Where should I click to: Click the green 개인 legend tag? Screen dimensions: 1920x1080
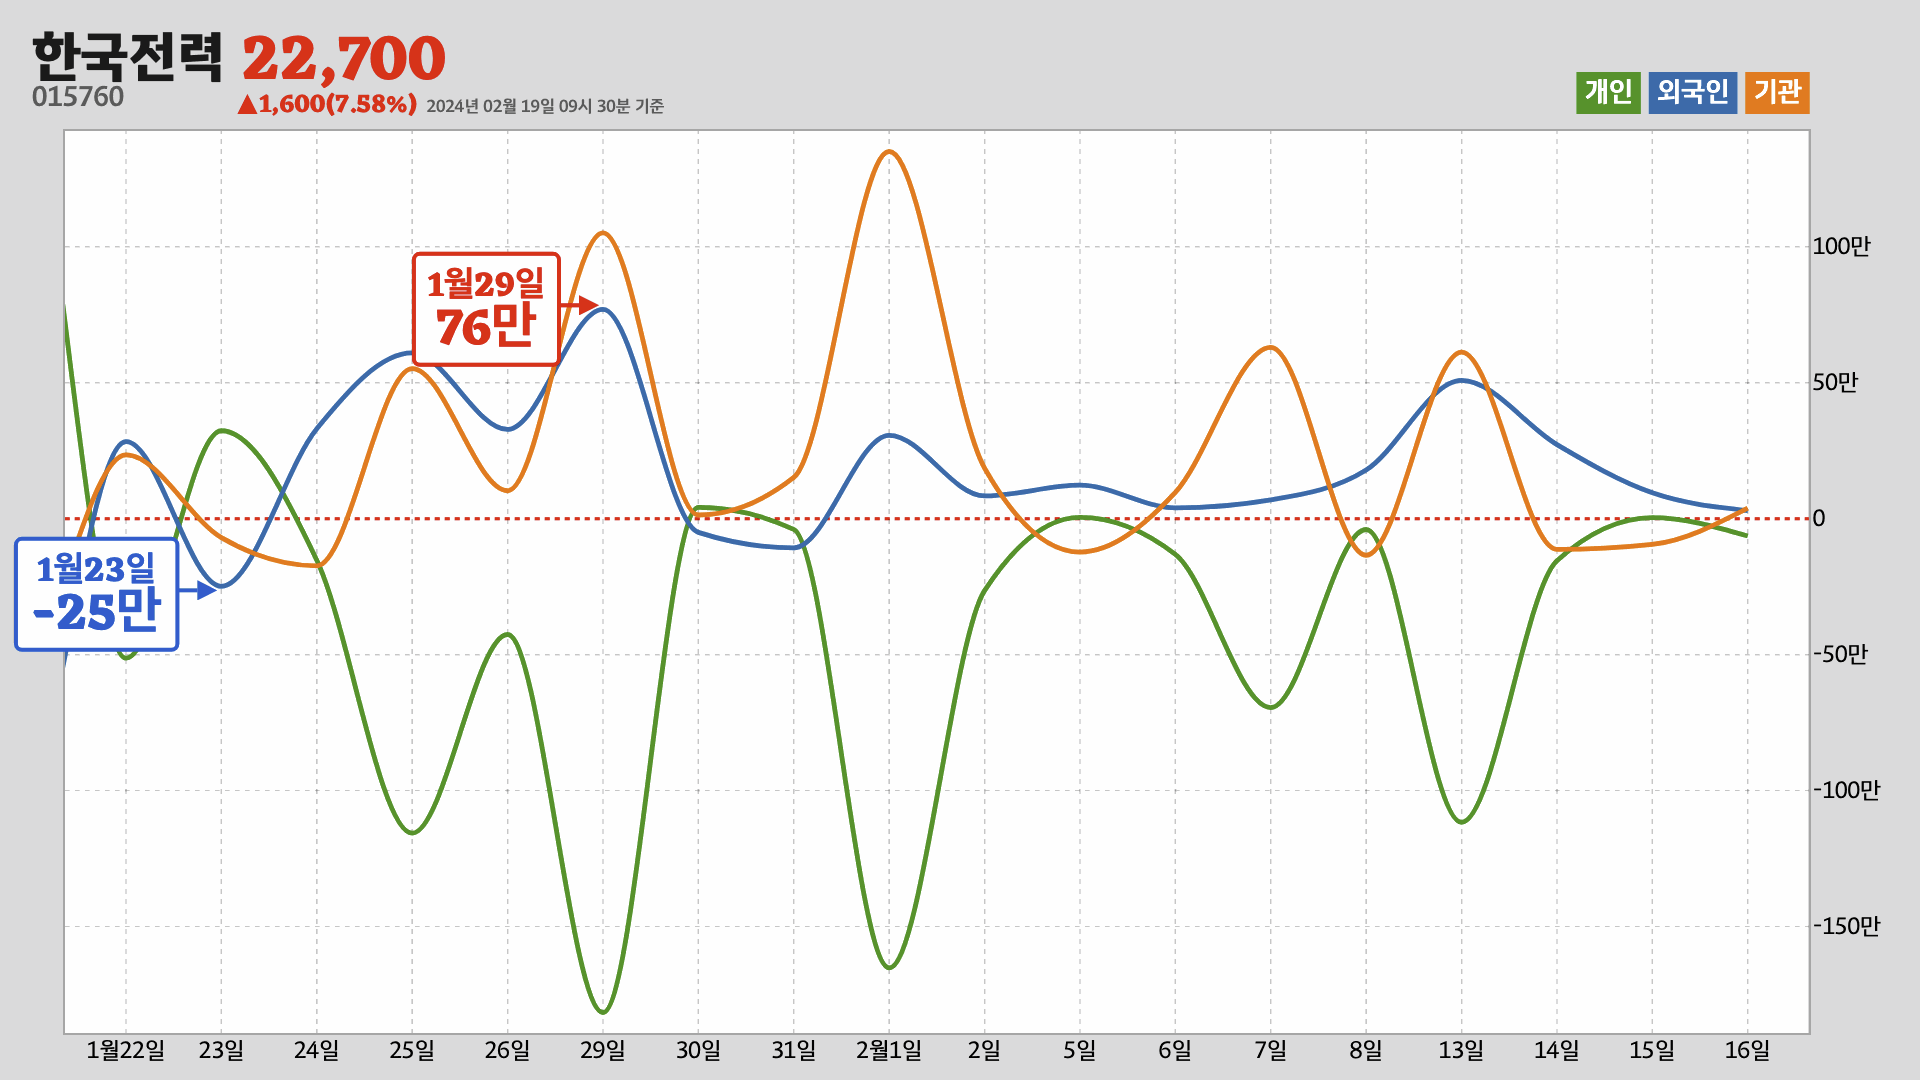(1608, 93)
